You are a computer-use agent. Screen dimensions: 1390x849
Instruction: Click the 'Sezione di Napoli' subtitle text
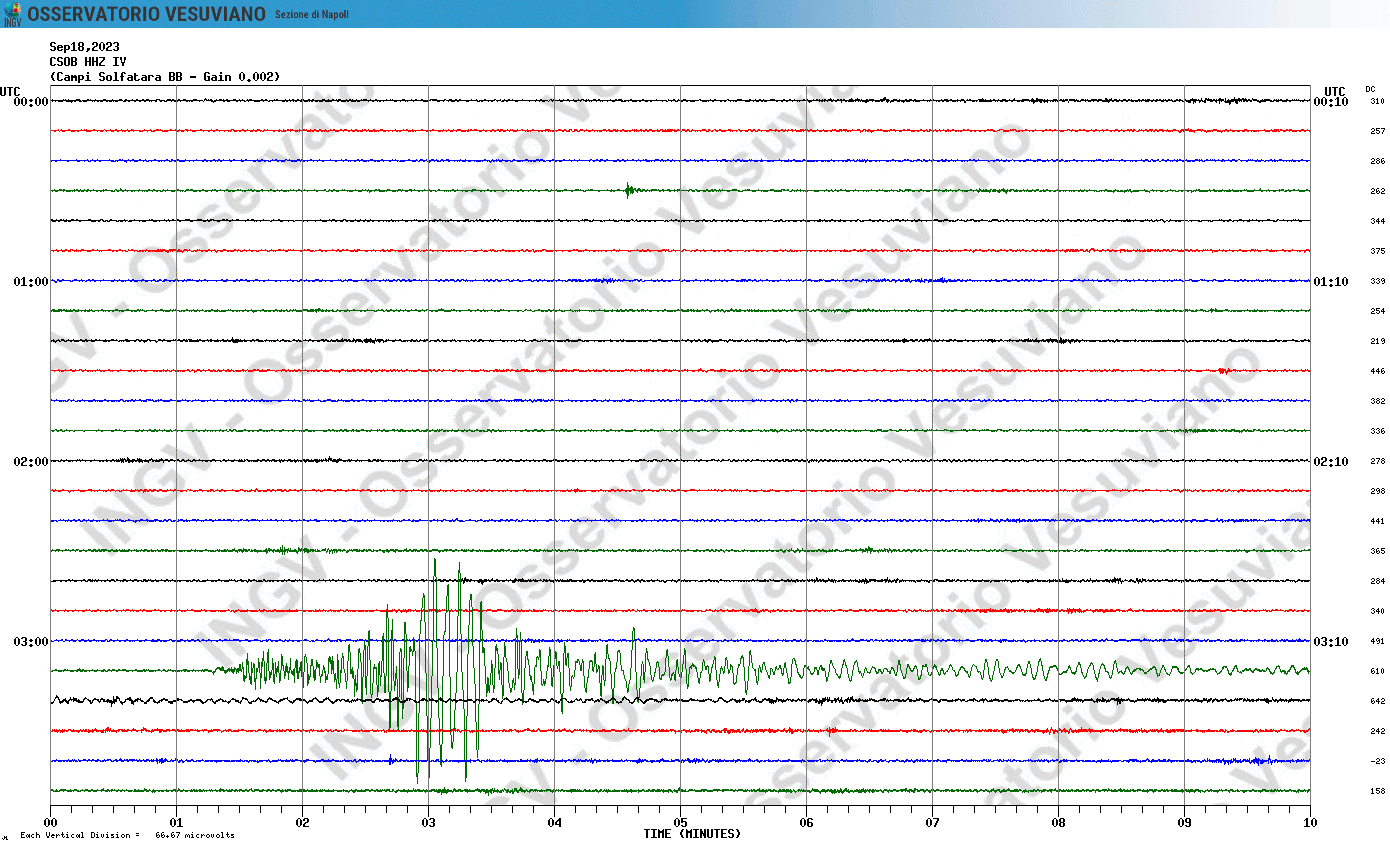click(312, 14)
